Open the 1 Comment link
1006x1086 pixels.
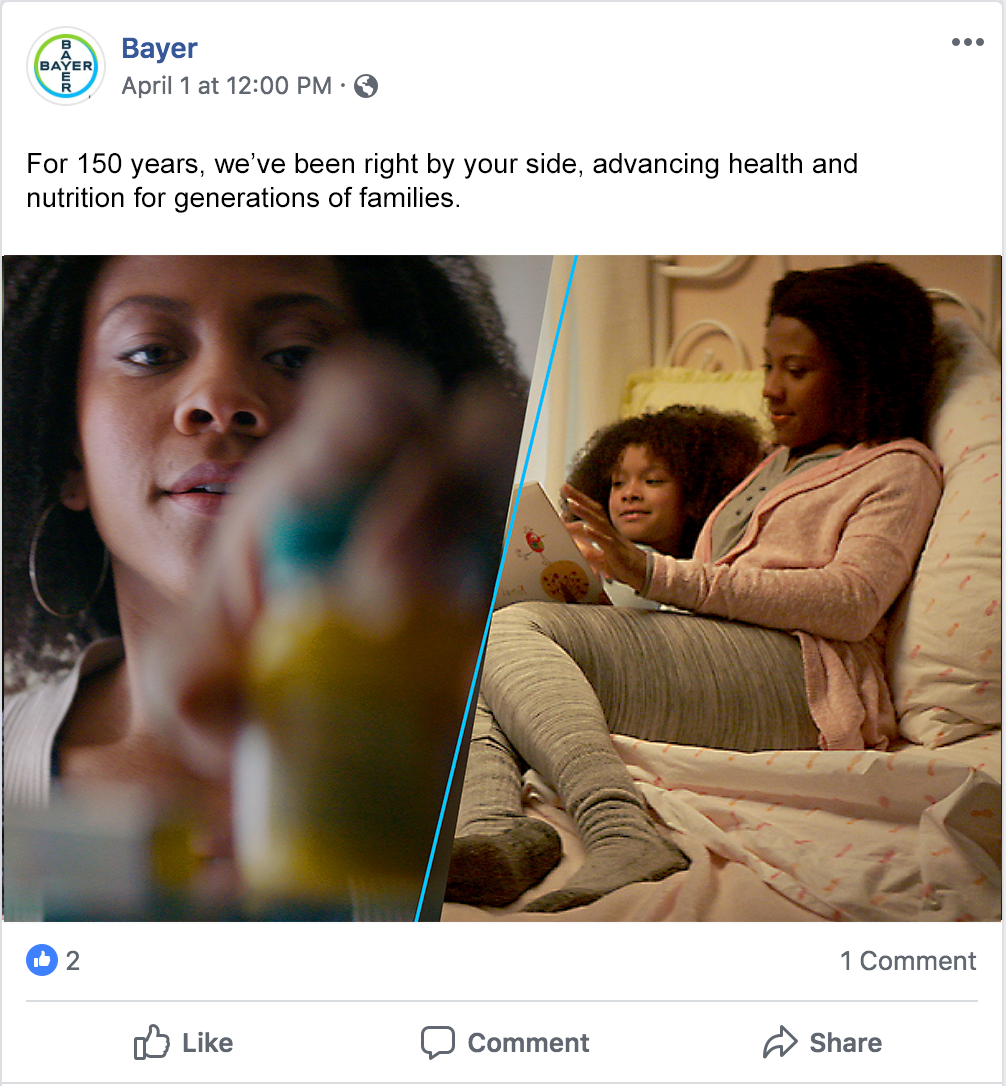pyautogui.click(x=908, y=961)
